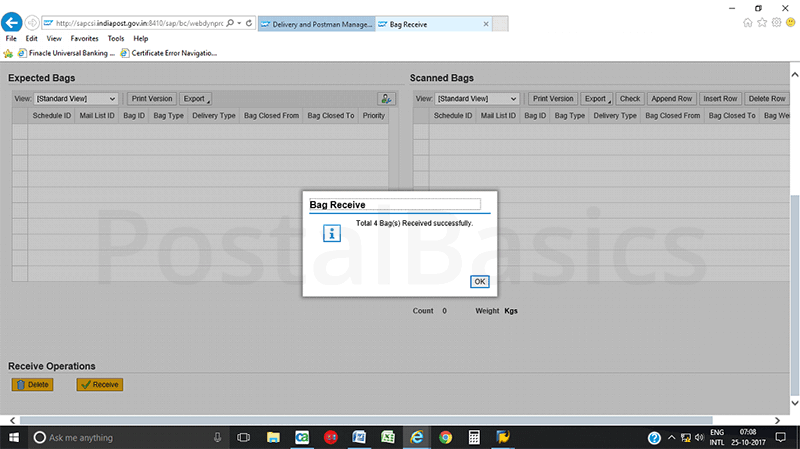Viewport: 800px width, 449px height.
Task: Click the Delete button under Receive Operations
Action: click(x=32, y=384)
